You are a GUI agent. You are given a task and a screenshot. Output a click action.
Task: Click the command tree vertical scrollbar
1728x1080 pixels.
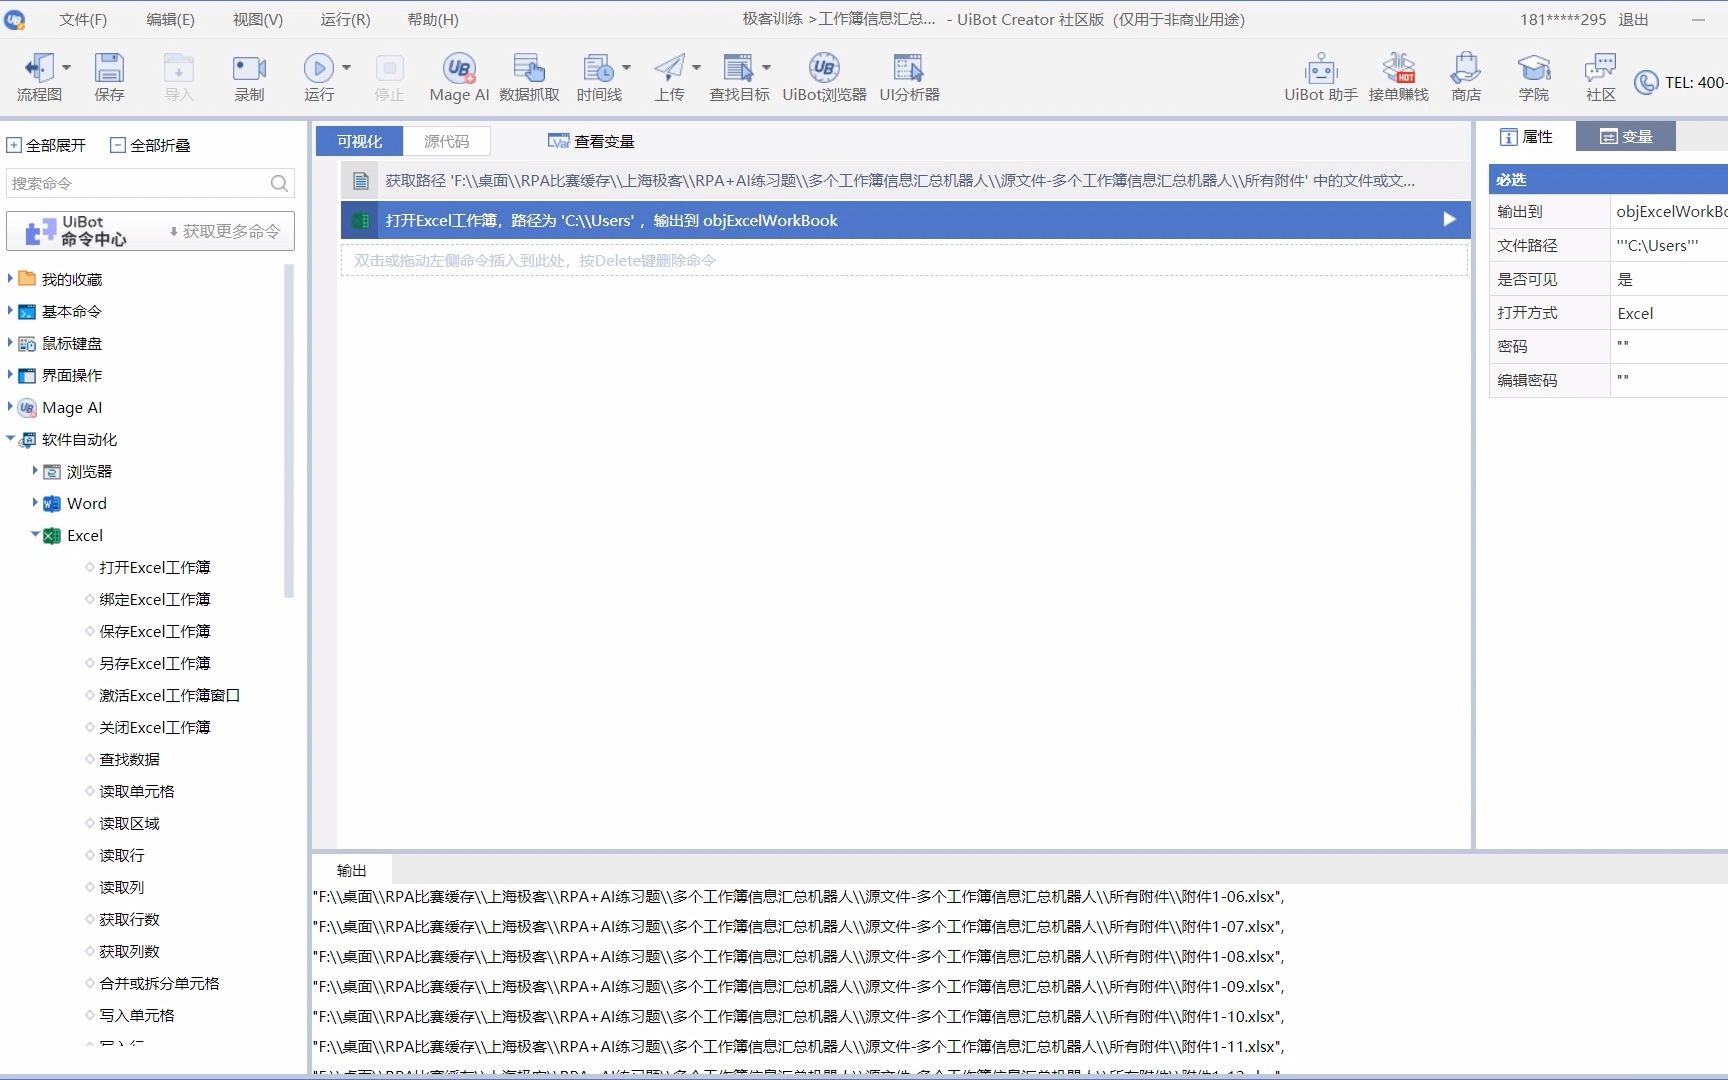click(x=289, y=430)
